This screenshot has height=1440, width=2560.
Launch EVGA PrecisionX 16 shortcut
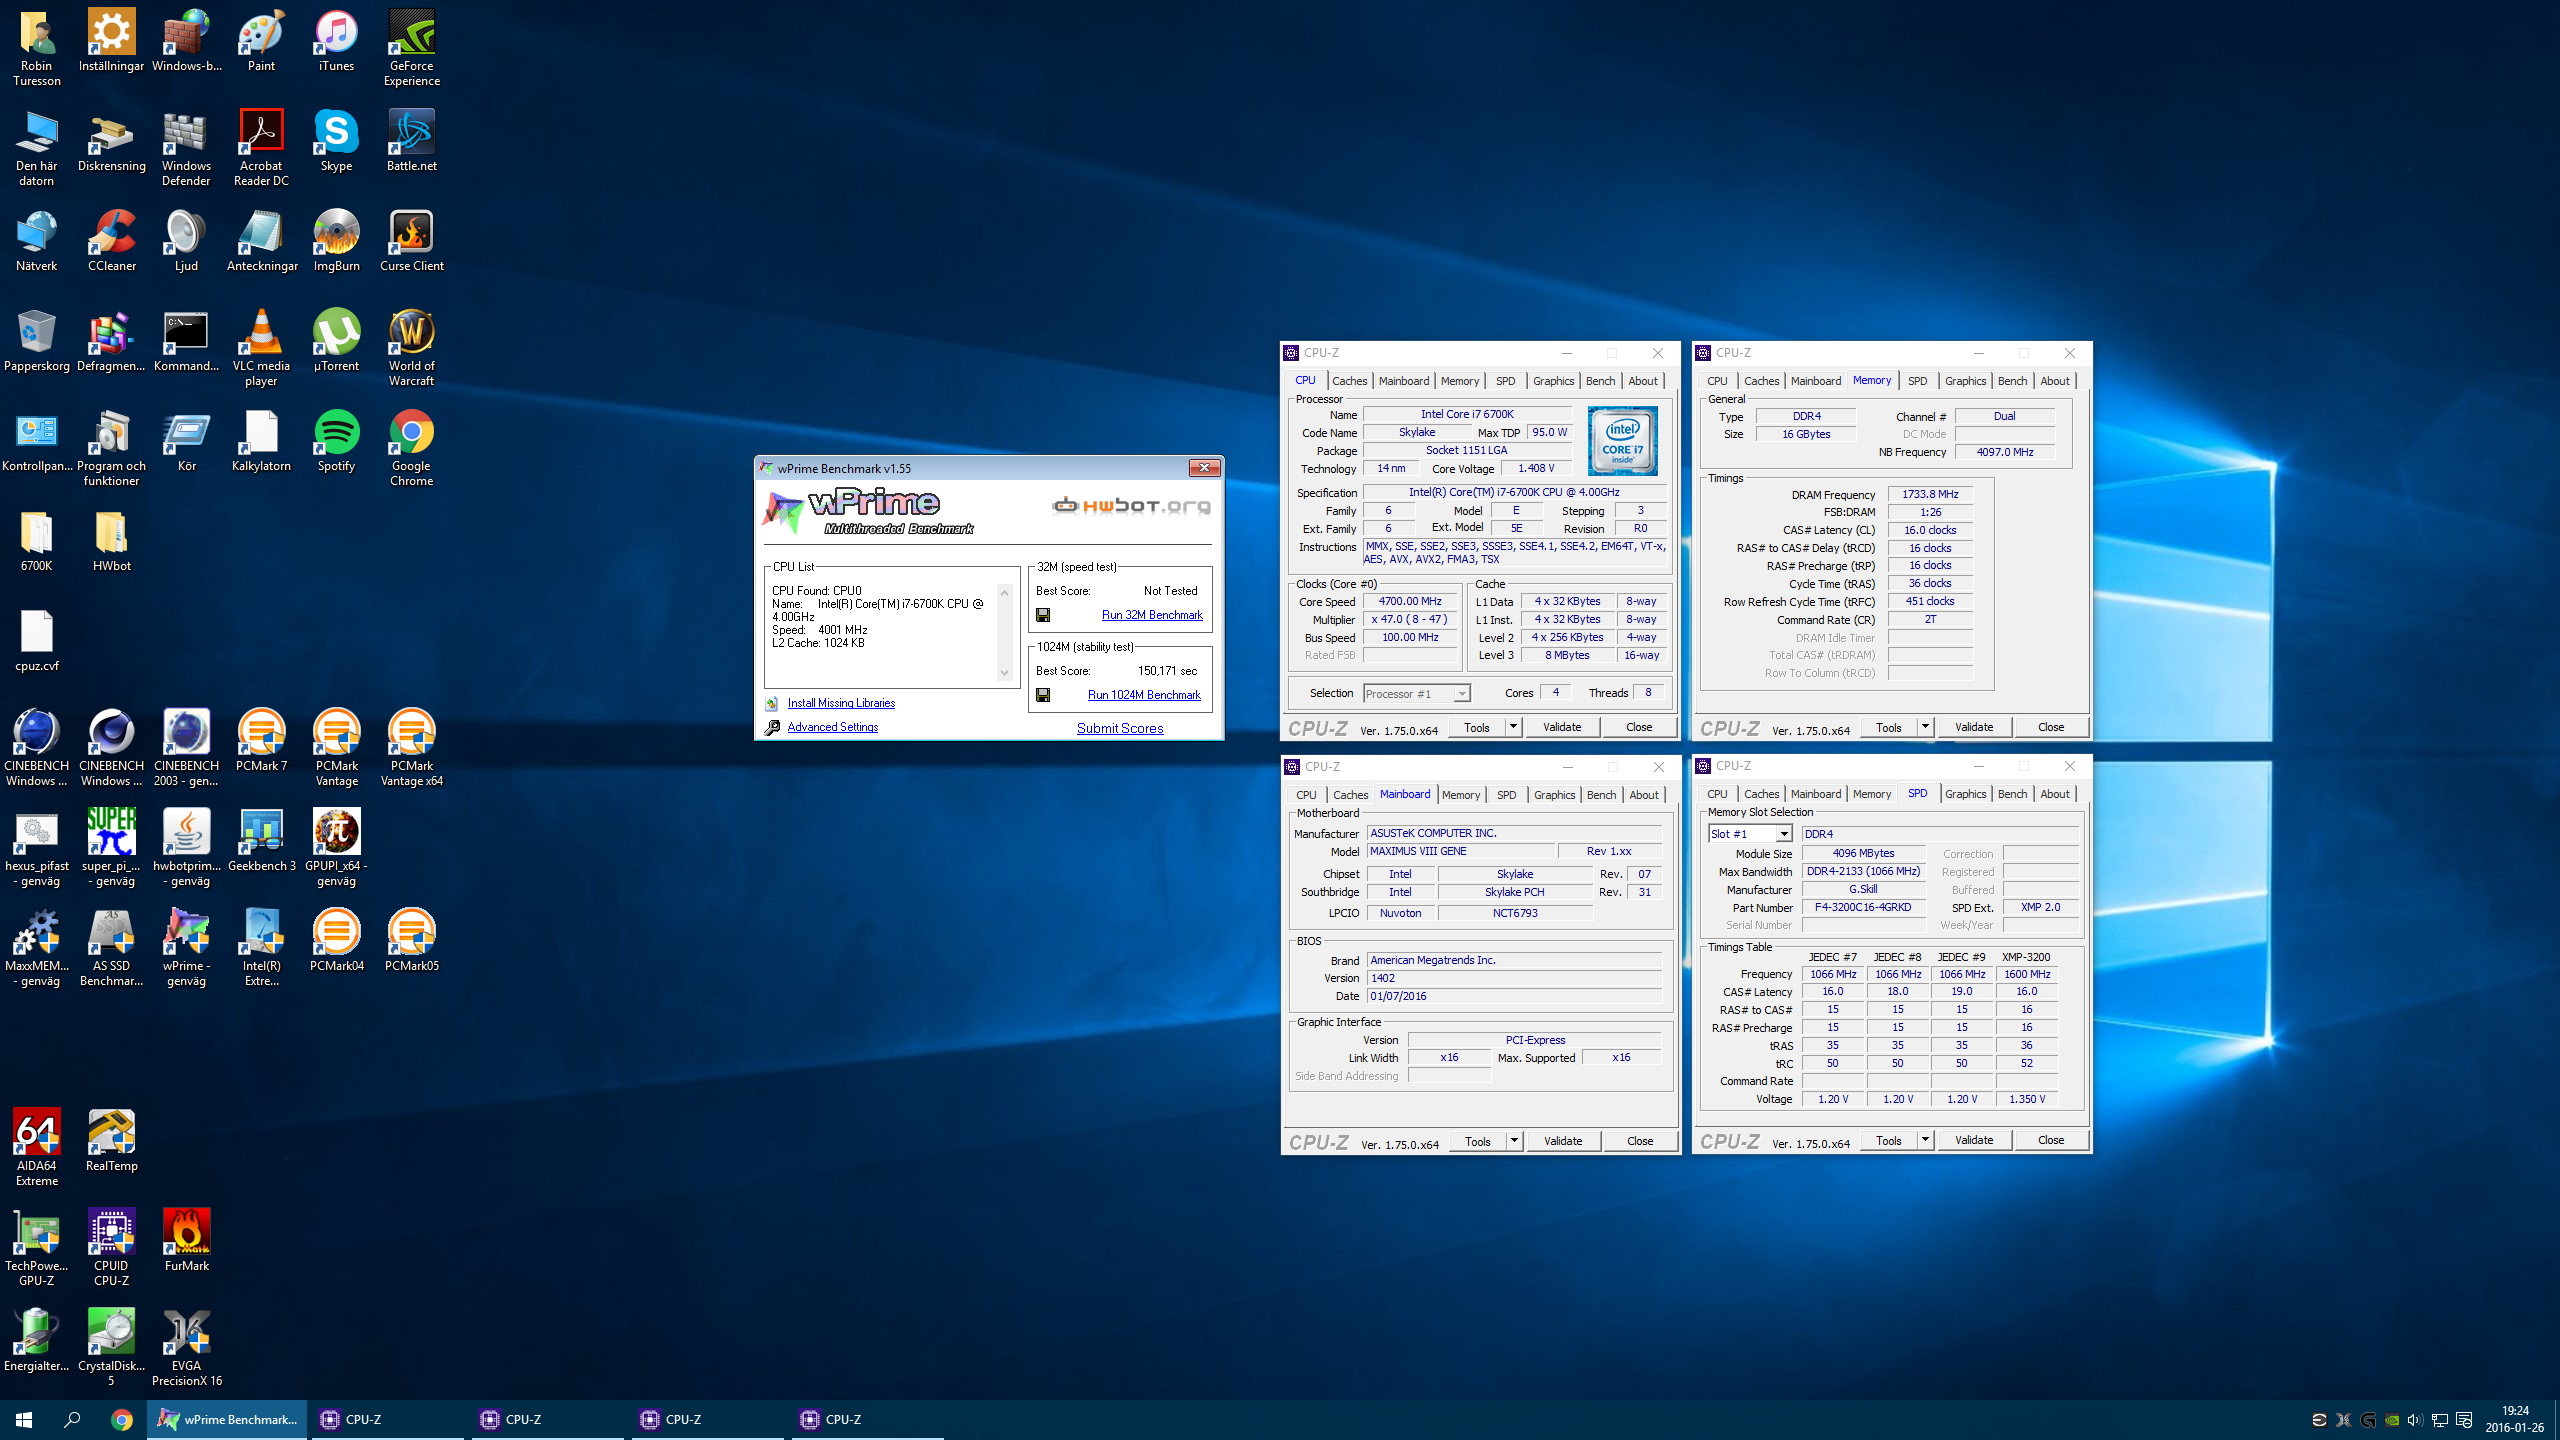coord(186,1347)
